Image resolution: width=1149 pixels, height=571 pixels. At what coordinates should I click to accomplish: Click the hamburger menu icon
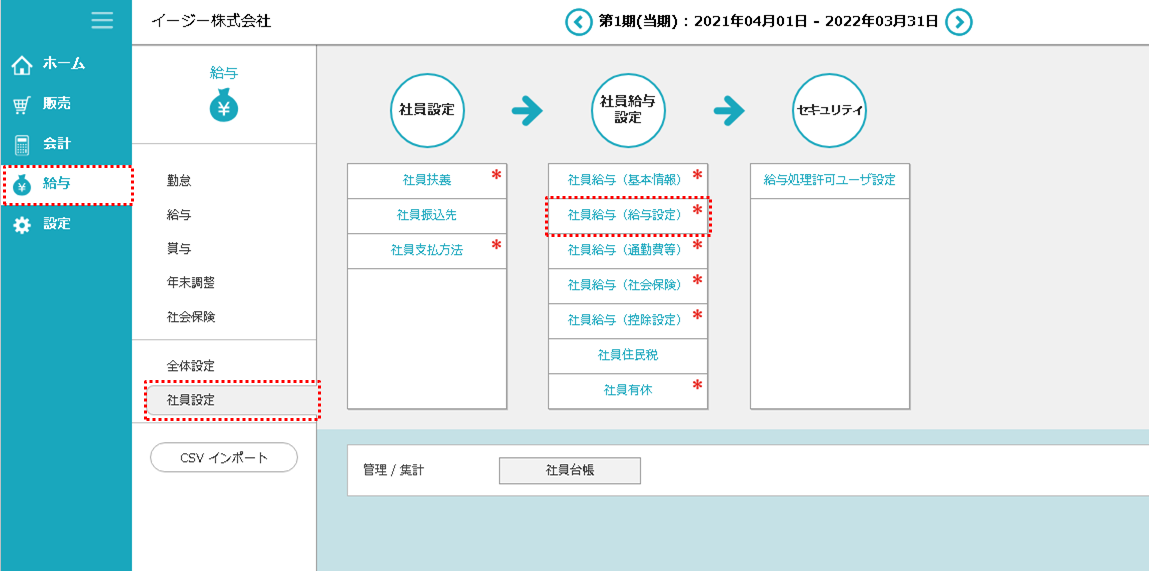click(102, 20)
